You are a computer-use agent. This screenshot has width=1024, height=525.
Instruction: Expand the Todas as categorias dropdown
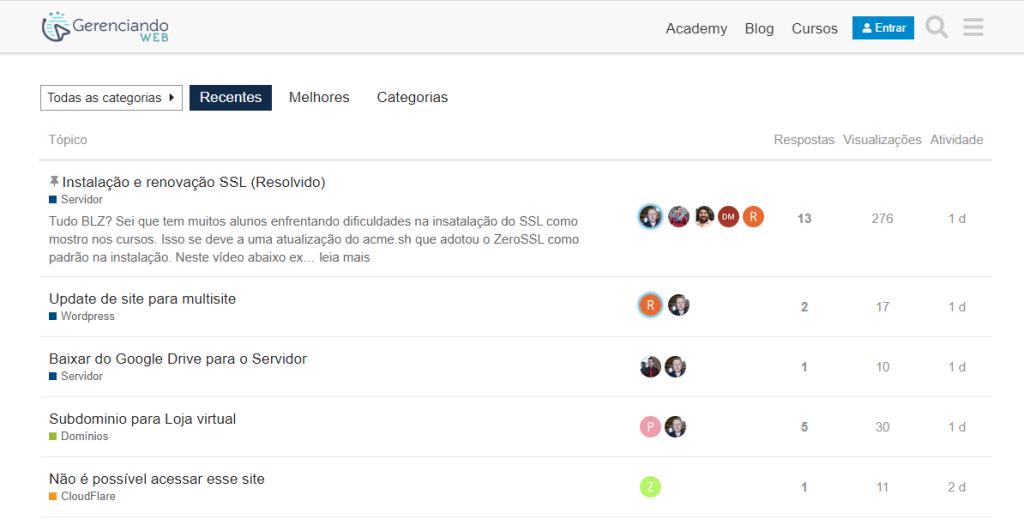pyautogui.click(x=111, y=98)
